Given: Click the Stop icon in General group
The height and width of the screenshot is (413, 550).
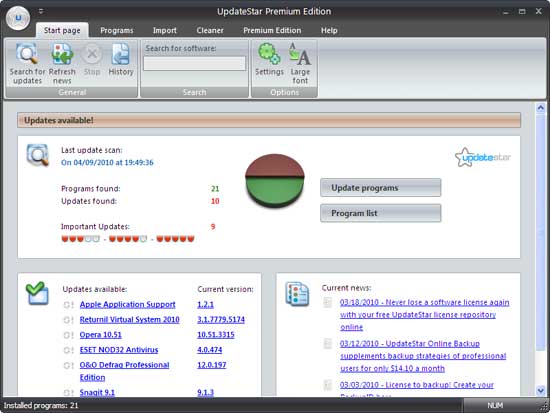Looking at the screenshot, I should click(92, 54).
